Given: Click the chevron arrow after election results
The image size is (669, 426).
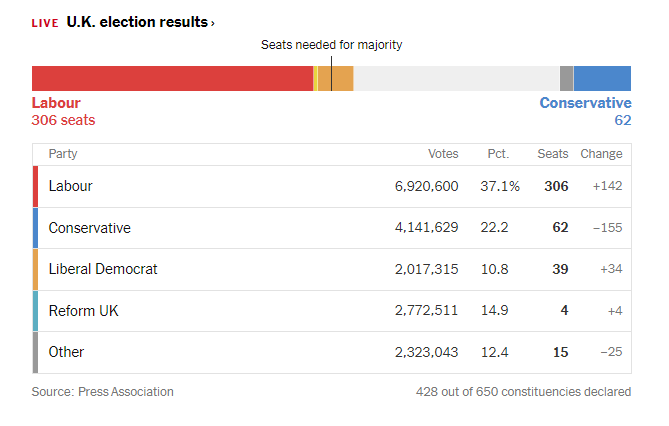Looking at the screenshot, I should pyautogui.click(x=212, y=23).
